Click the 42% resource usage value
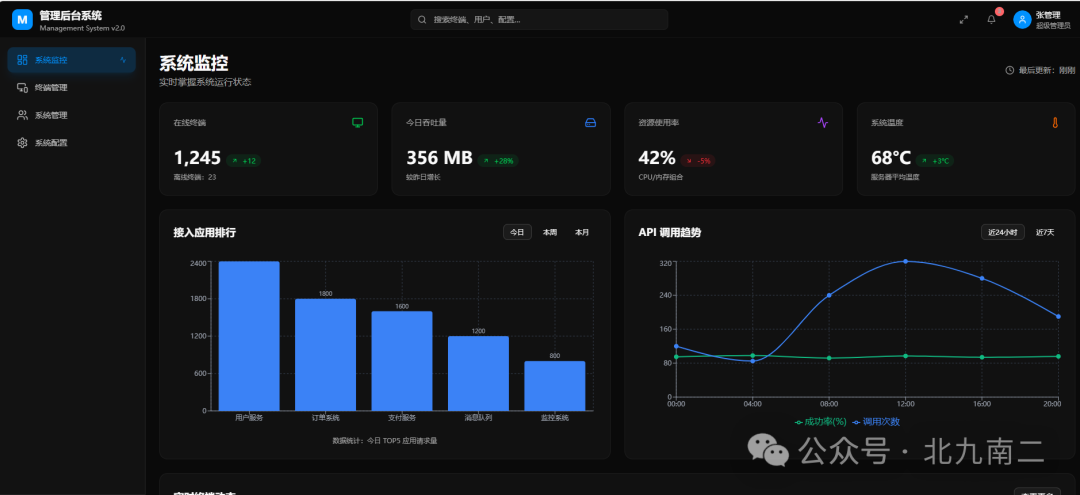This screenshot has height=495, width=1080. coord(657,158)
